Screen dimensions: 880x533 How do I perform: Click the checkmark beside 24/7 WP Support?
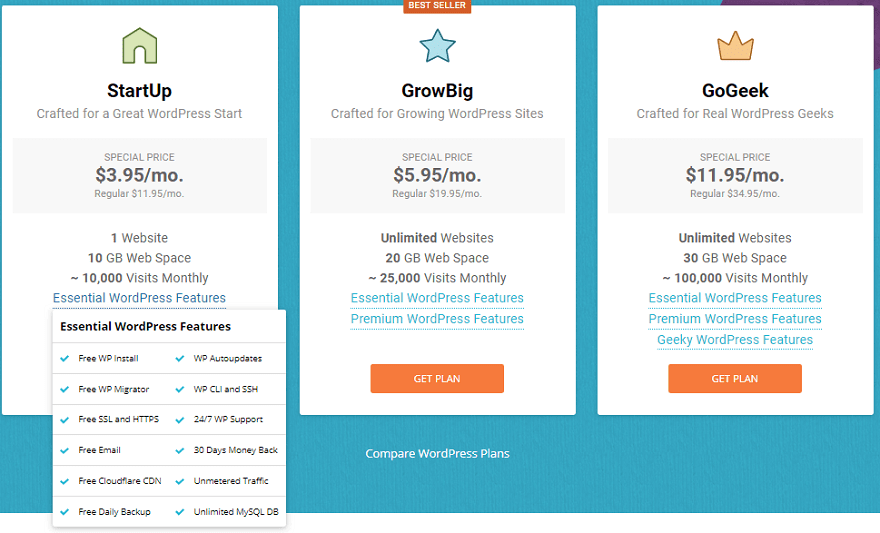pos(180,419)
